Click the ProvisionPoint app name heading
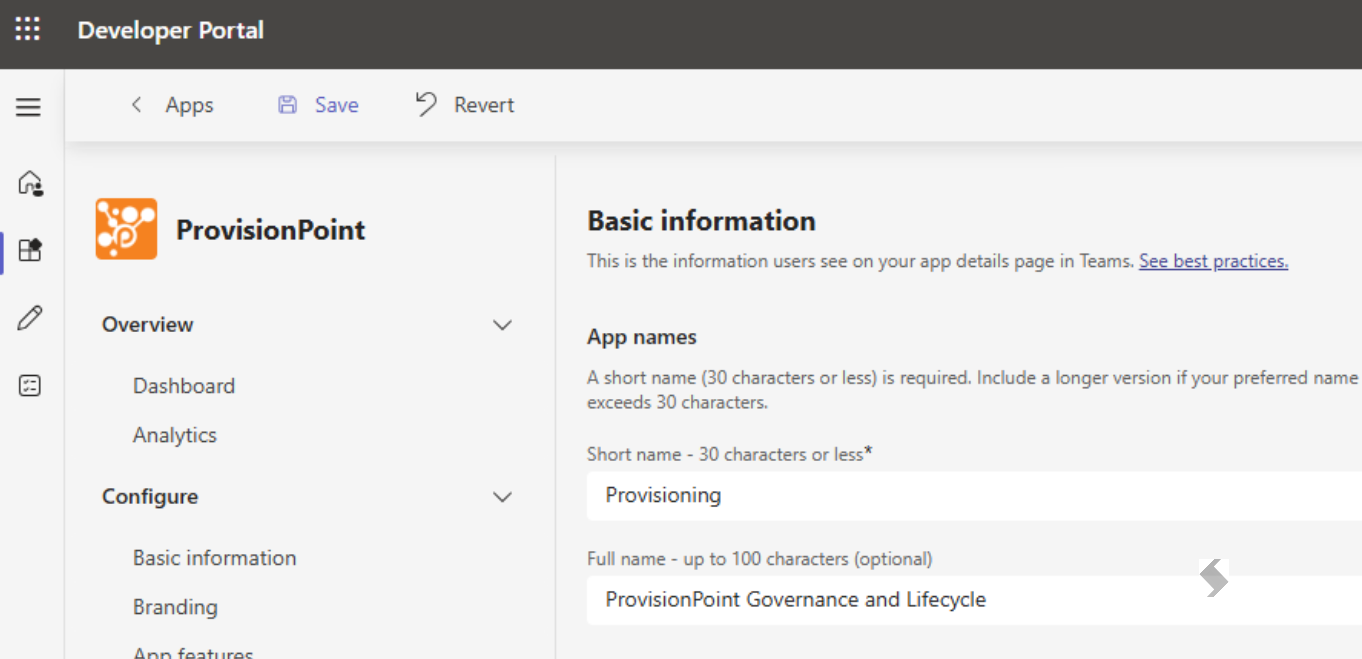Screen dimensions: 1362x659 point(271,230)
